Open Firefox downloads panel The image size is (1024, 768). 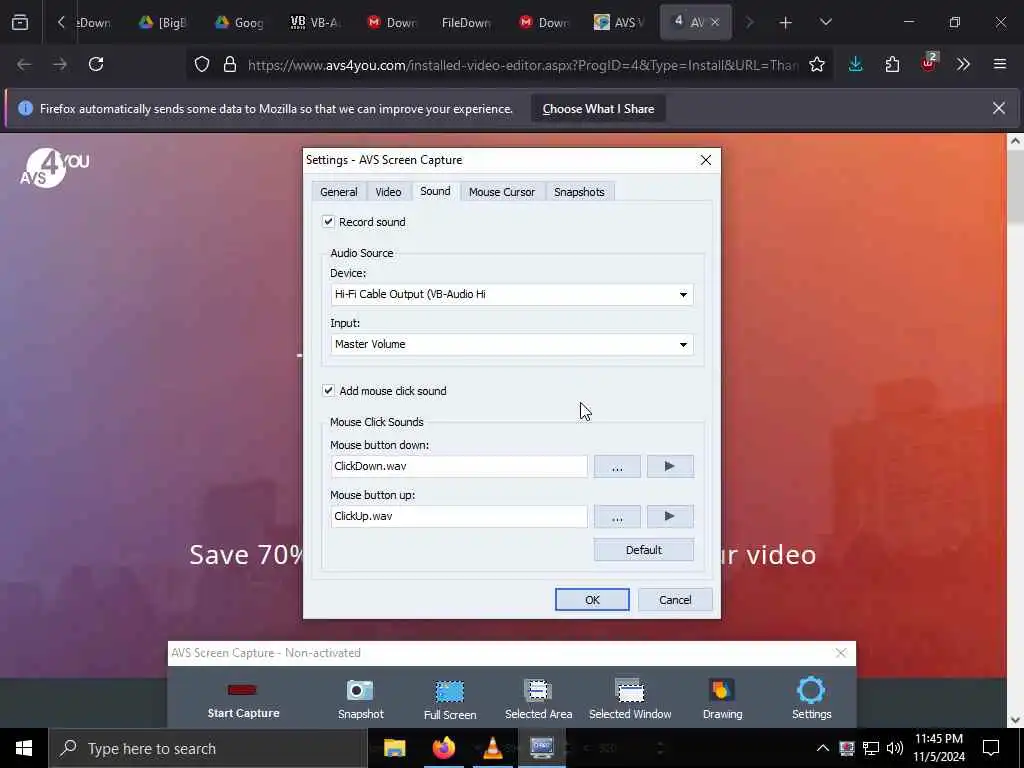(x=856, y=64)
